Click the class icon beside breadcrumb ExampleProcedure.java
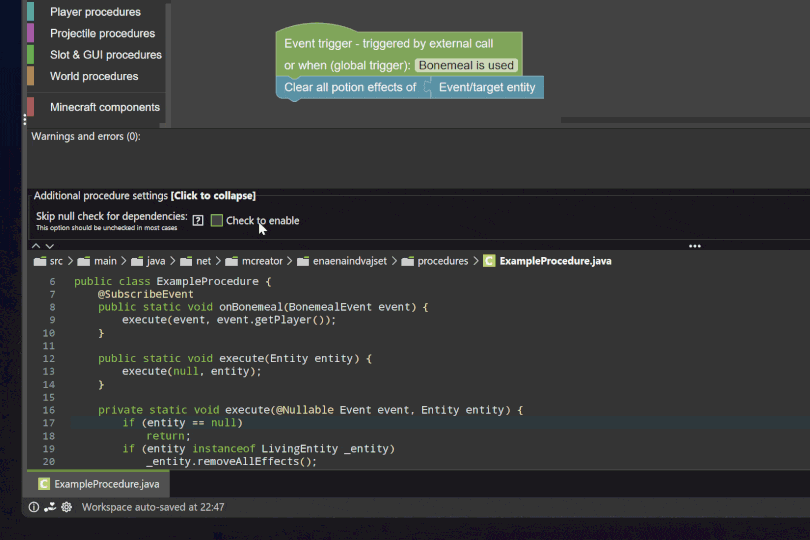Screen dimensions: 810x540 click(x=489, y=261)
